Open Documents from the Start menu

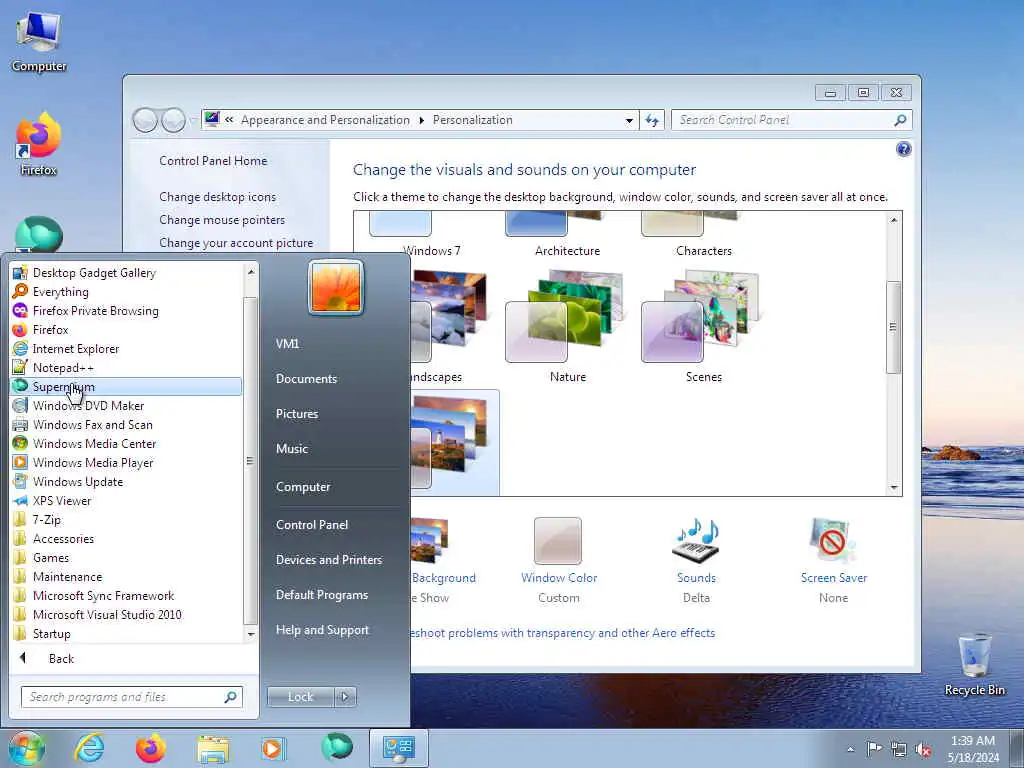click(x=306, y=379)
